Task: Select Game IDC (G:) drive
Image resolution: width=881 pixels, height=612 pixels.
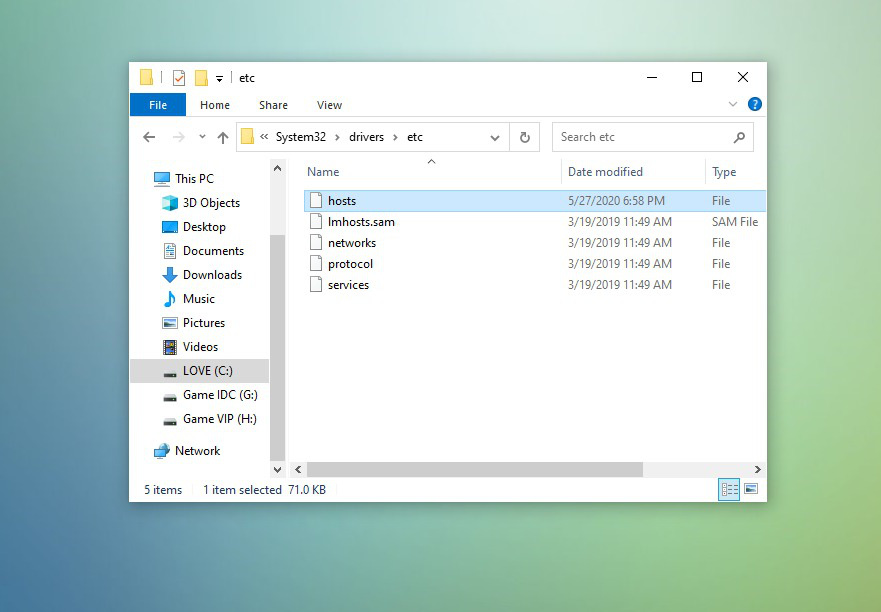Action: 210,395
